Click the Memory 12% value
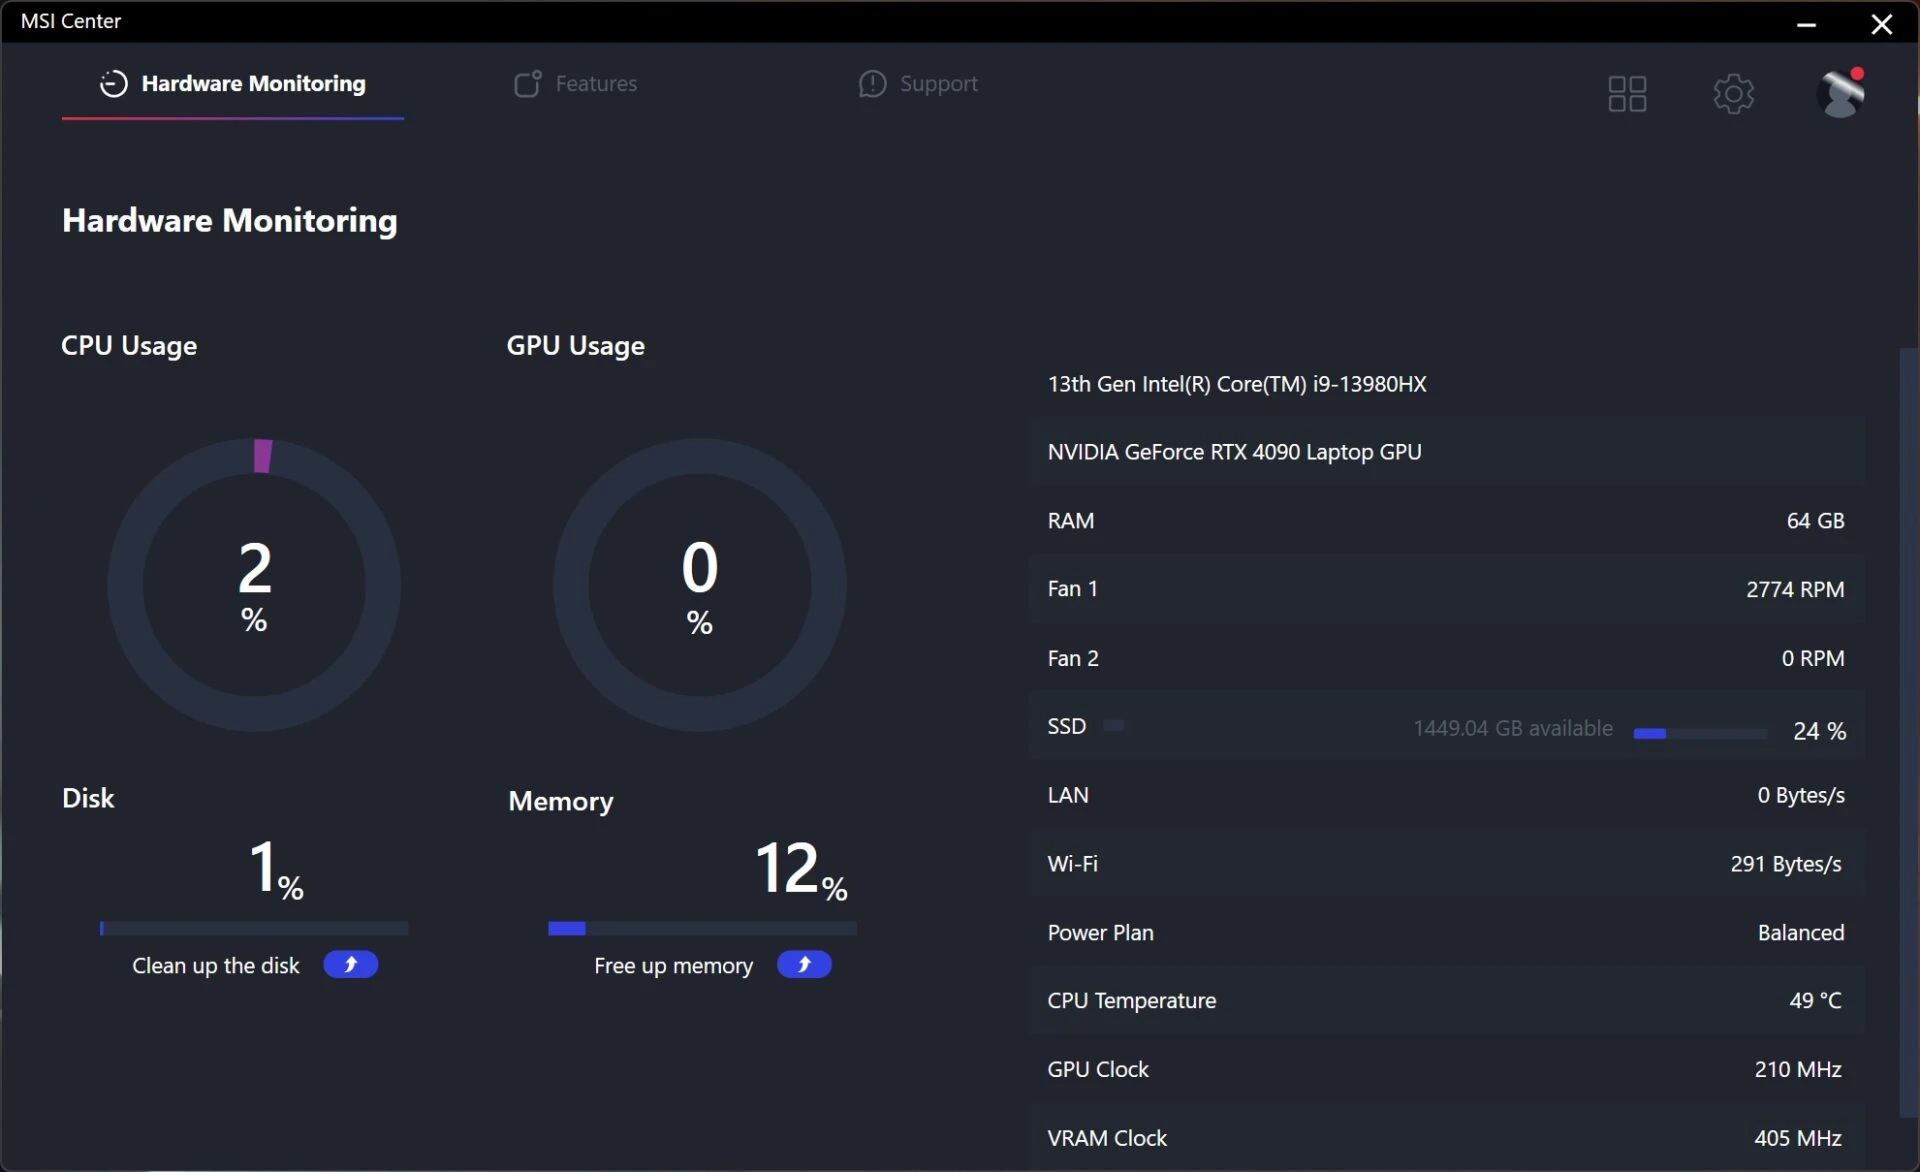 point(801,869)
